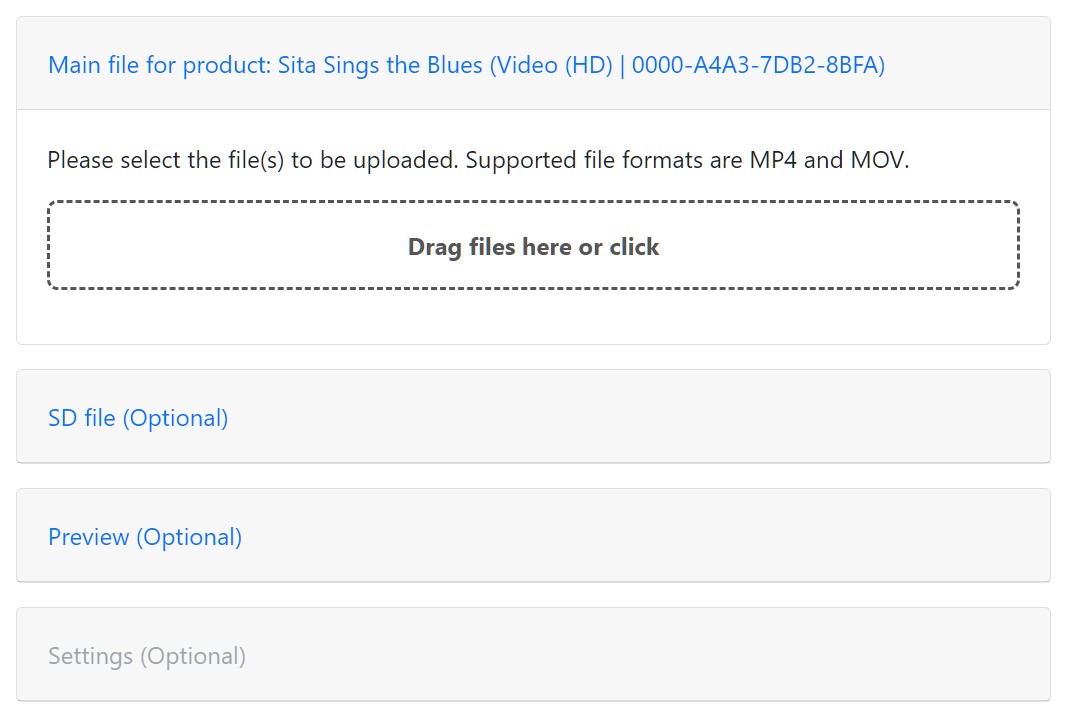Click the product ID 0000-A4A3-7DB2-8BFA
Viewport: 1069px width, 718px height.
[758, 66]
